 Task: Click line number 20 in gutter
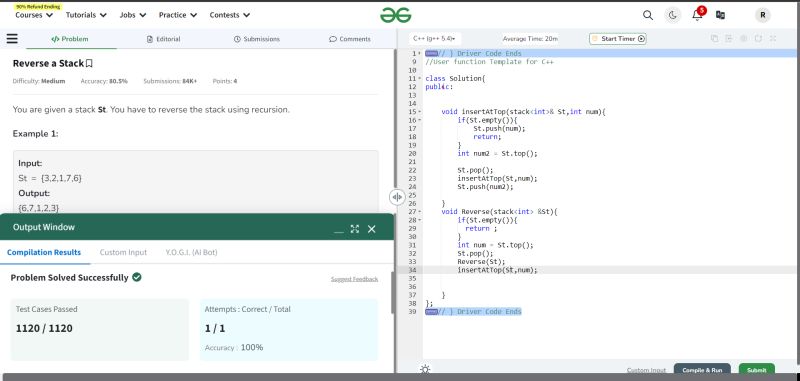pyautogui.click(x=412, y=154)
